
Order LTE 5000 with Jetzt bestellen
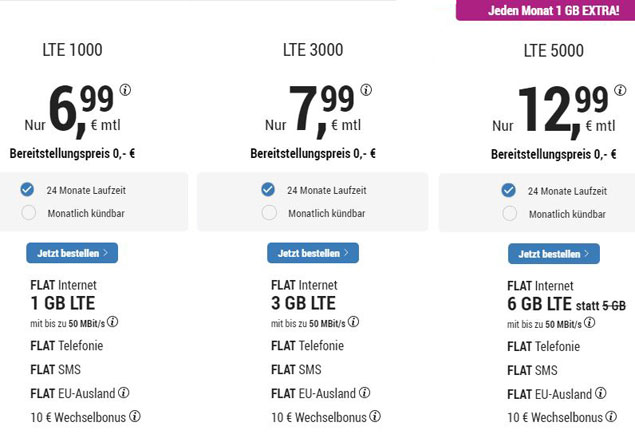(x=553, y=254)
